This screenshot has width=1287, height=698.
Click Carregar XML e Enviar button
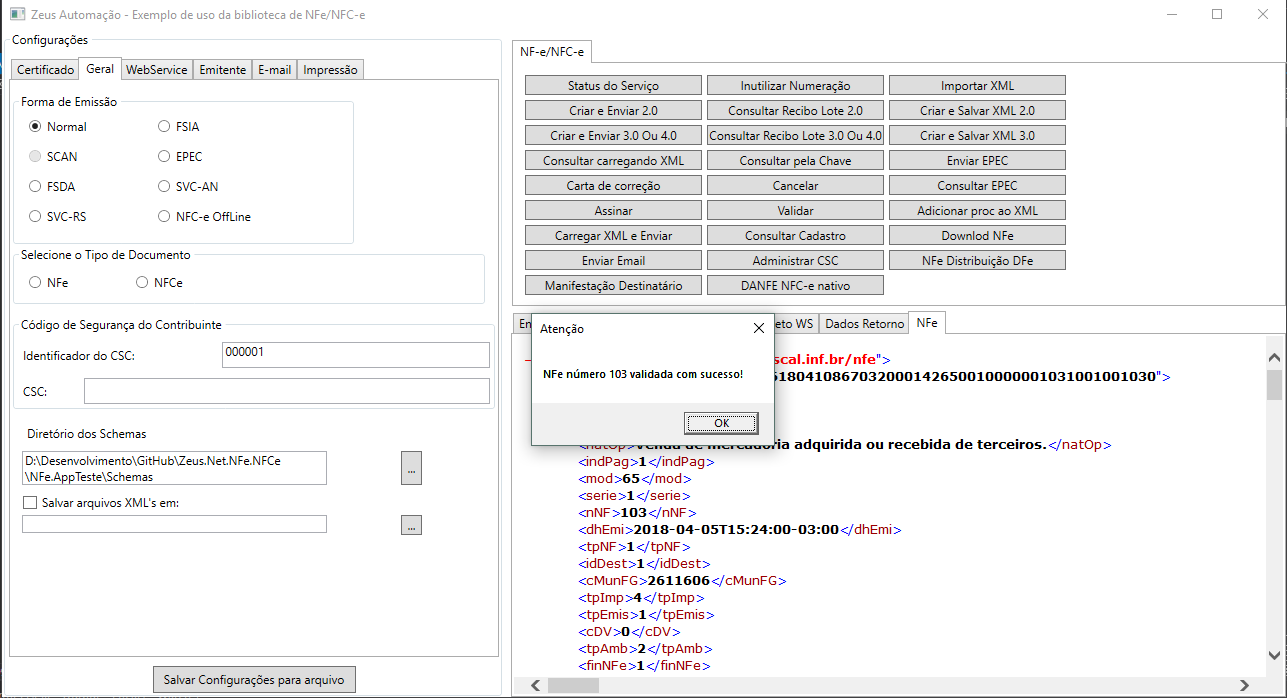(613, 236)
